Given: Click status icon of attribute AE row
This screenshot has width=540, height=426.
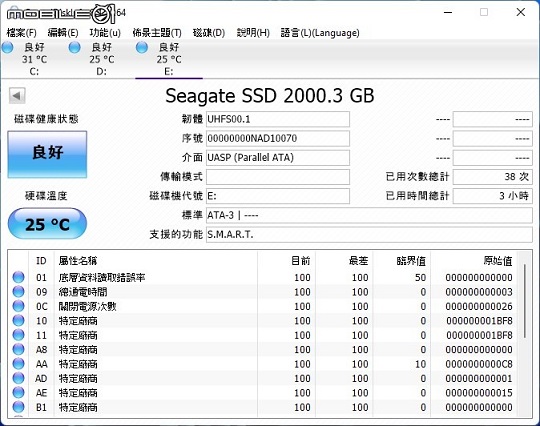Looking at the screenshot, I should pyautogui.click(x=18, y=393).
